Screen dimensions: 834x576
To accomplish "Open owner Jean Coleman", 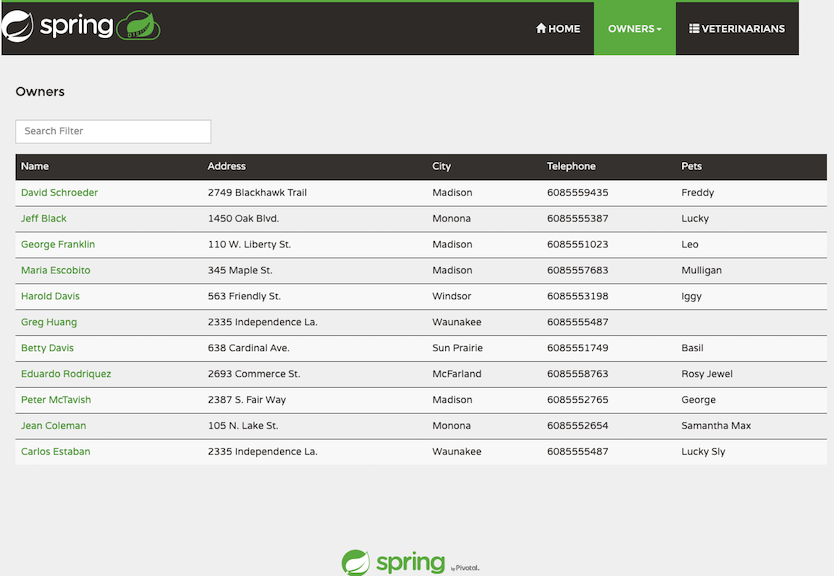I will (x=54, y=425).
